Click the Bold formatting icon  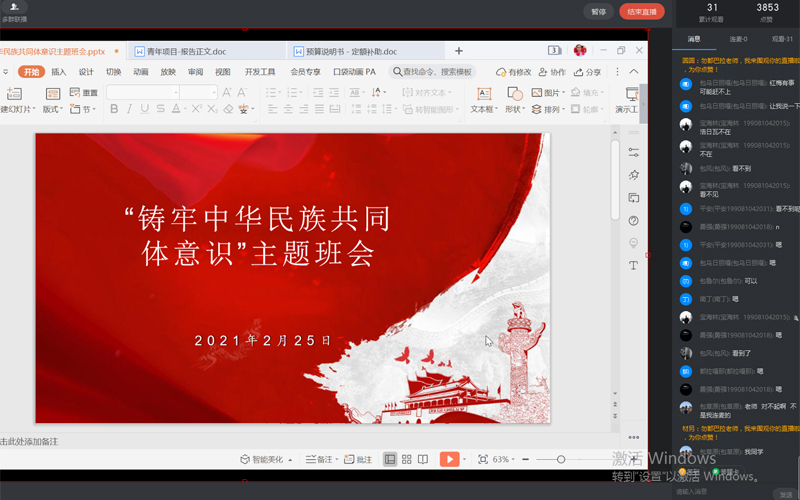tap(114, 109)
